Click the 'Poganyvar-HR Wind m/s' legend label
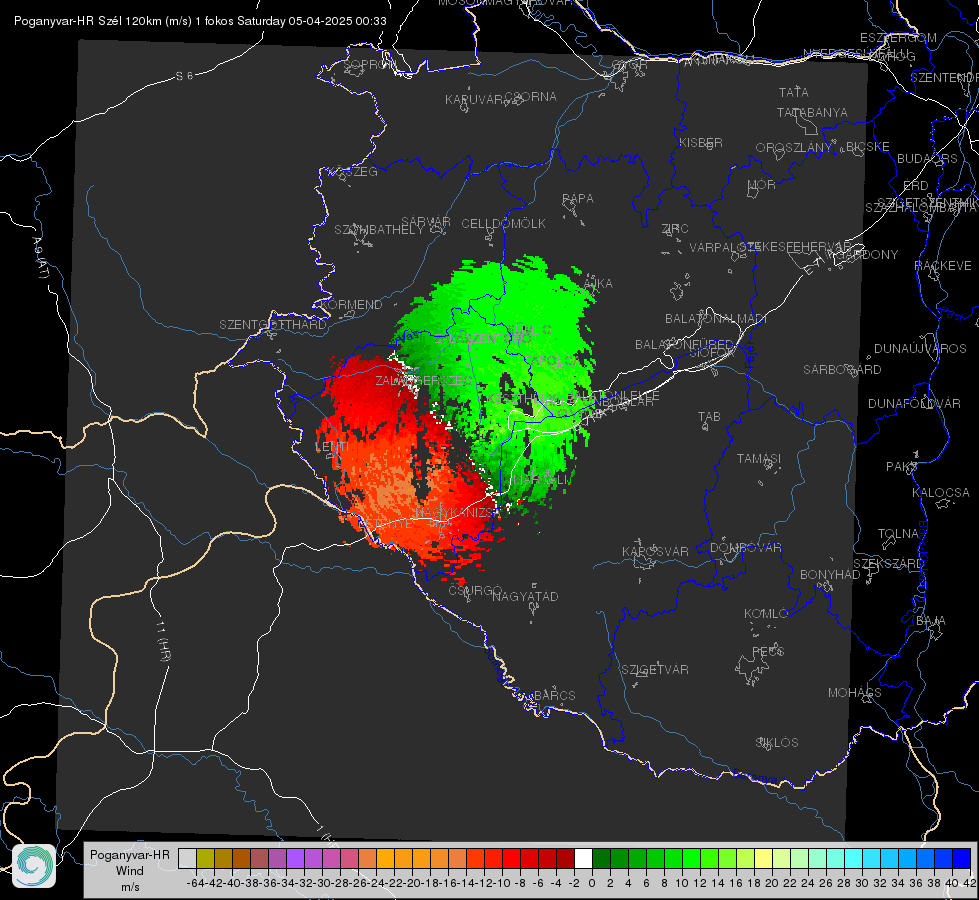Viewport: 979px width, 900px height. [130, 871]
